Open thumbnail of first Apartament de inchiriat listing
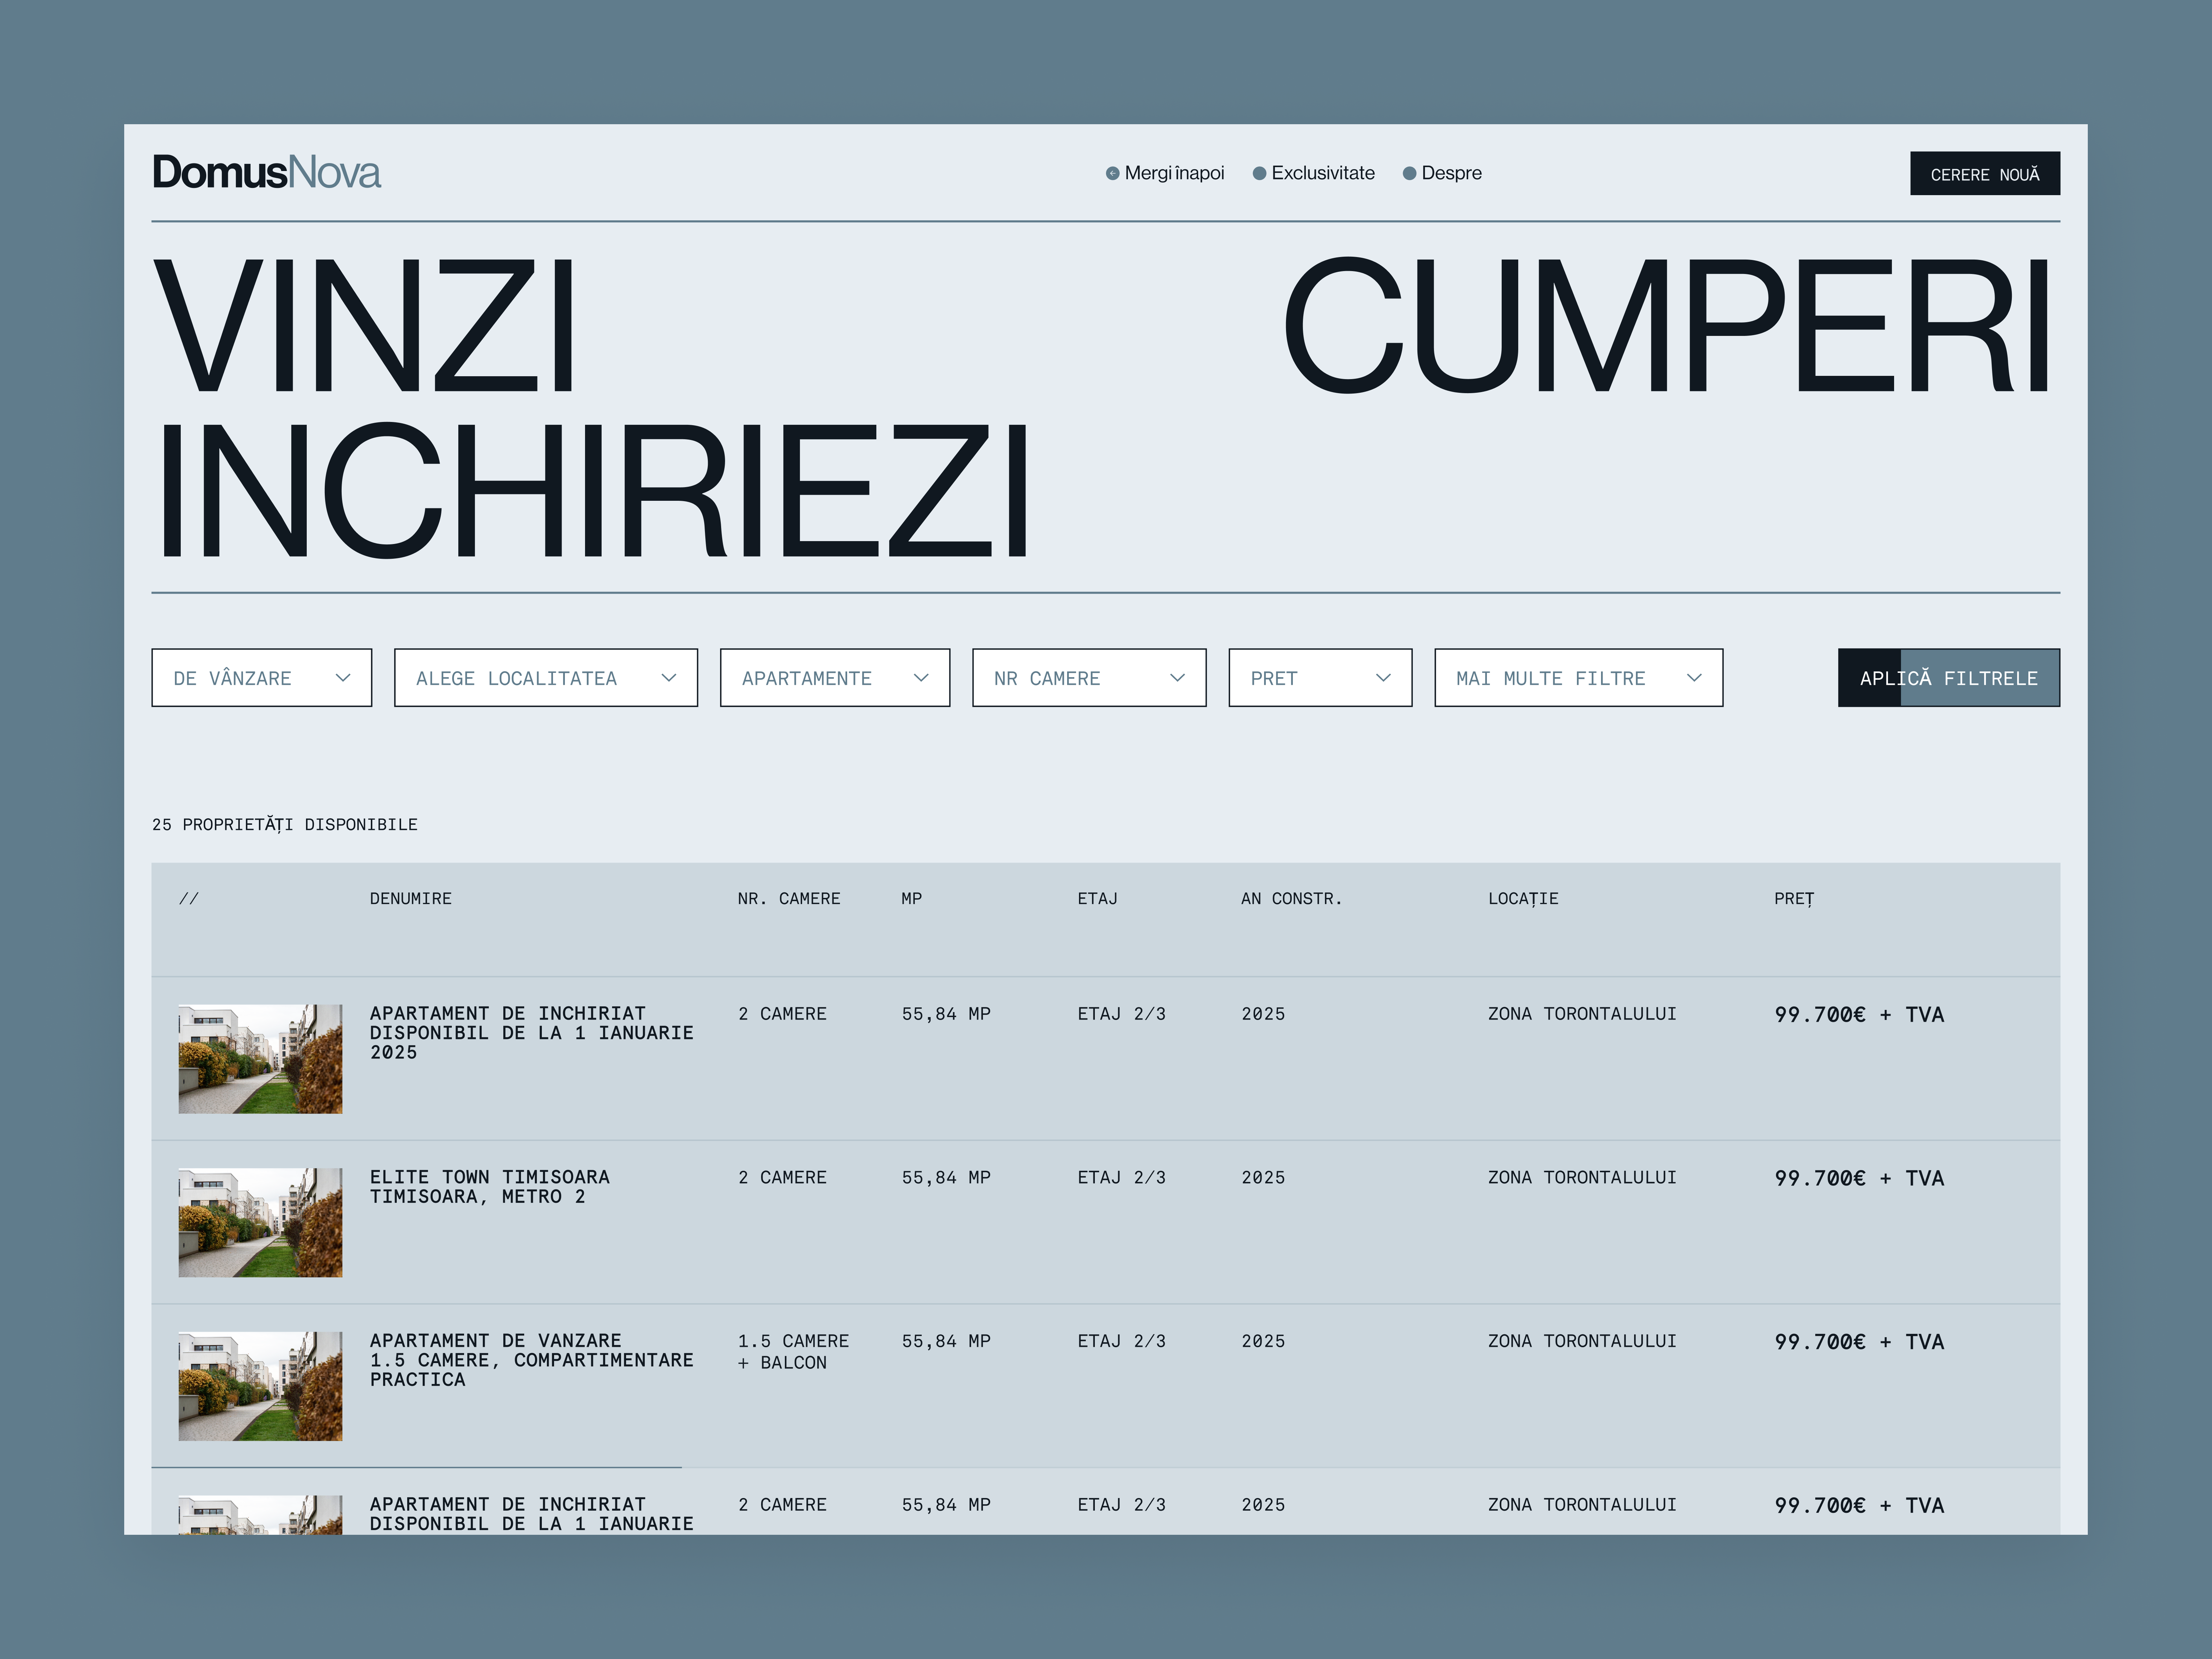Image resolution: width=2212 pixels, height=1659 pixels. tap(260, 1059)
